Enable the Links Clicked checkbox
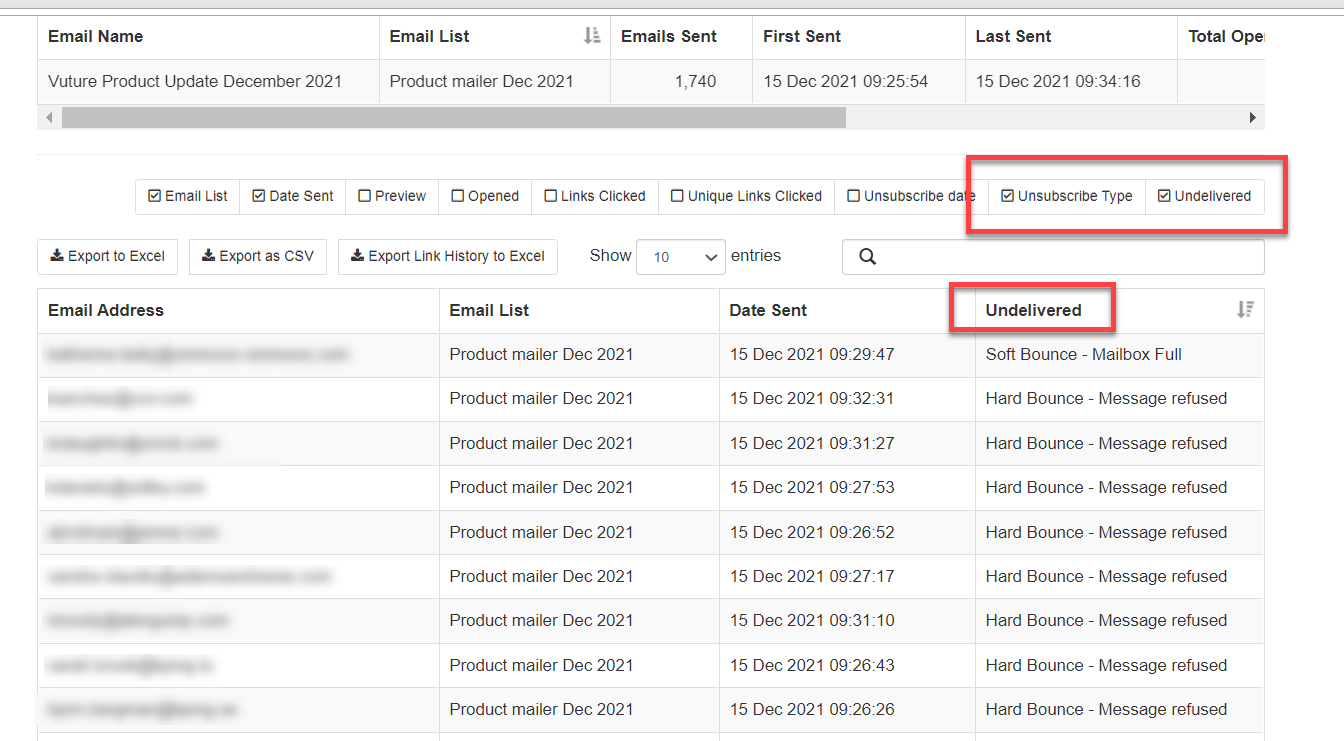 click(x=549, y=196)
